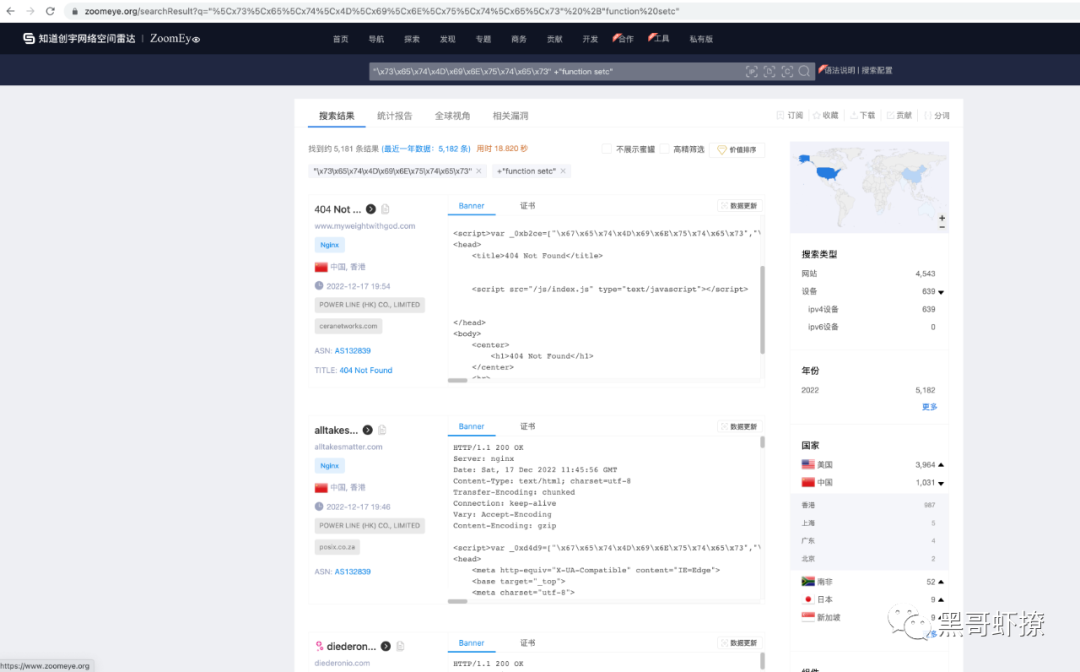Click the favorite (收藏) star button
Image resolution: width=1080 pixels, height=672 pixels.
coord(826,115)
